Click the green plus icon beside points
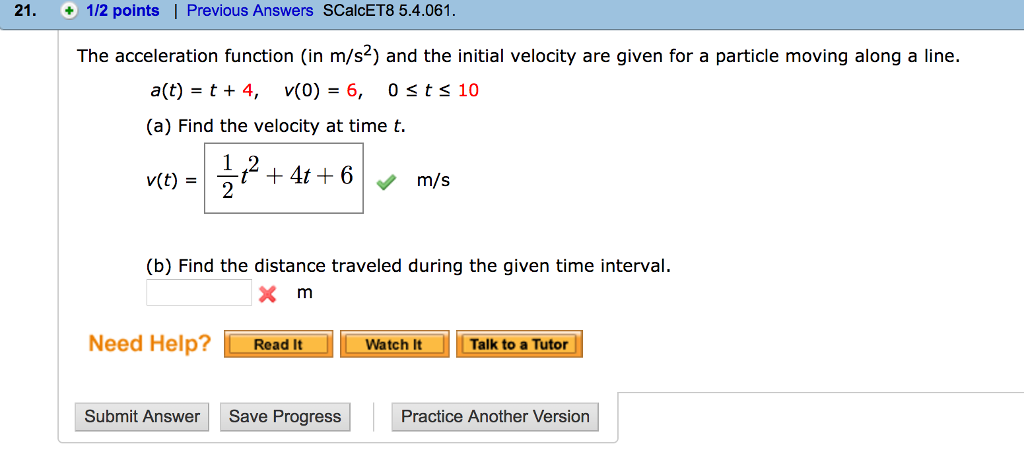This screenshot has width=1024, height=450. pyautogui.click(x=68, y=11)
